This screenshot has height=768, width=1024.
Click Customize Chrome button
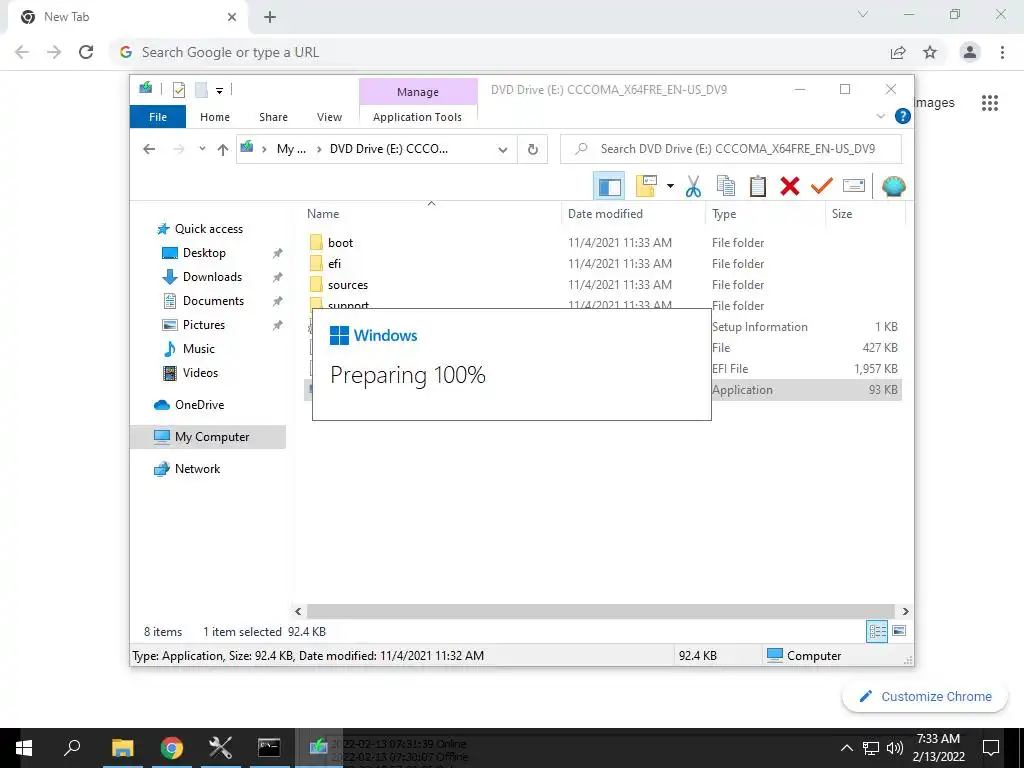point(925,696)
